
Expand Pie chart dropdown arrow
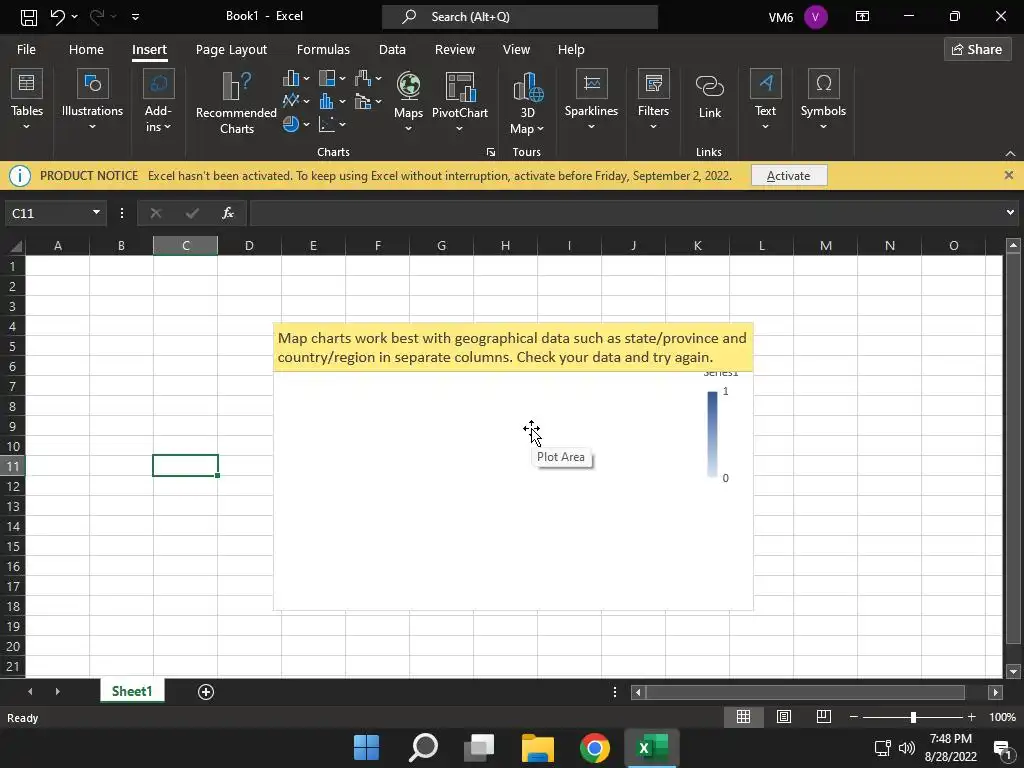306,124
